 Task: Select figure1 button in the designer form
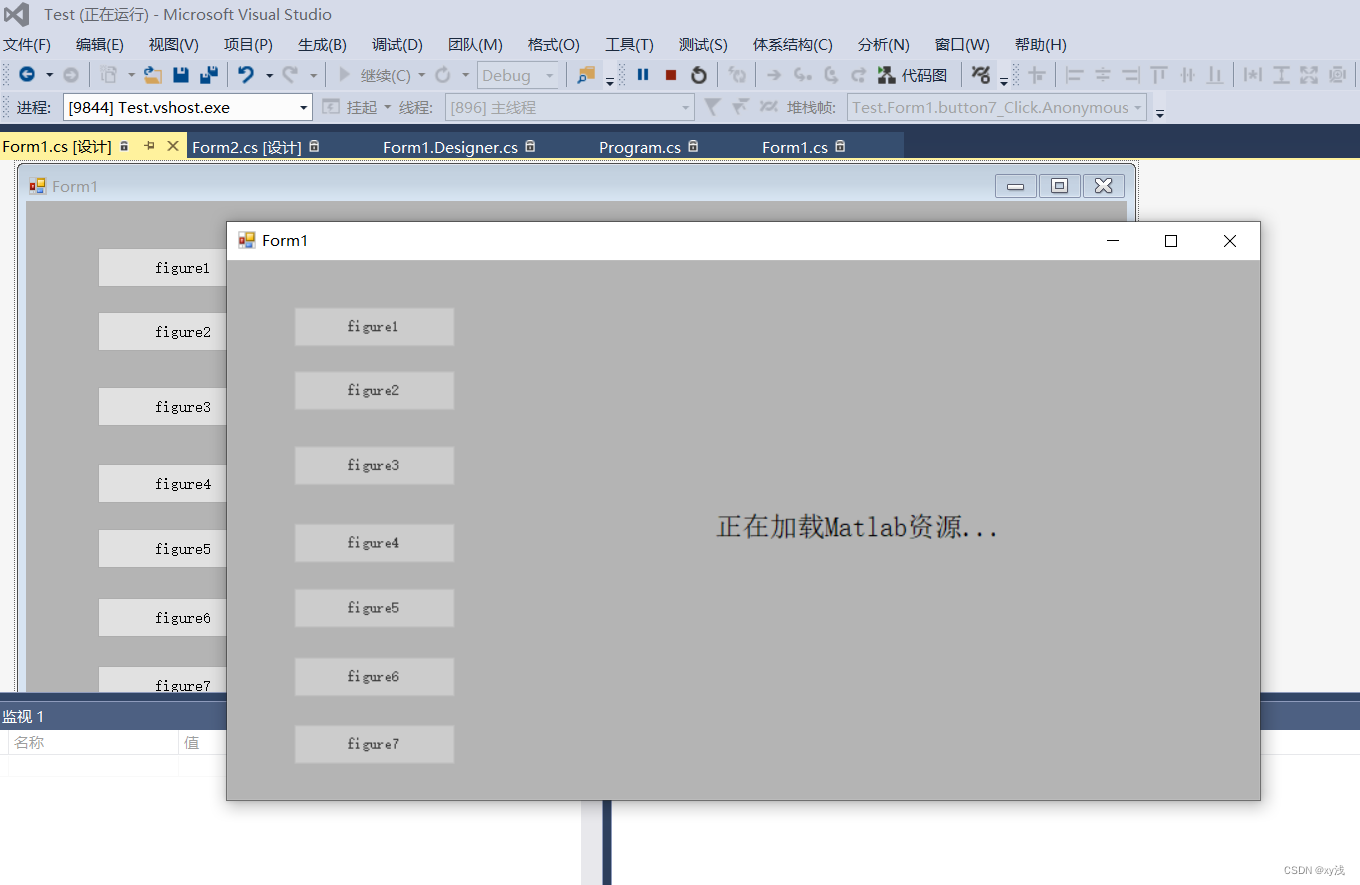(x=163, y=268)
